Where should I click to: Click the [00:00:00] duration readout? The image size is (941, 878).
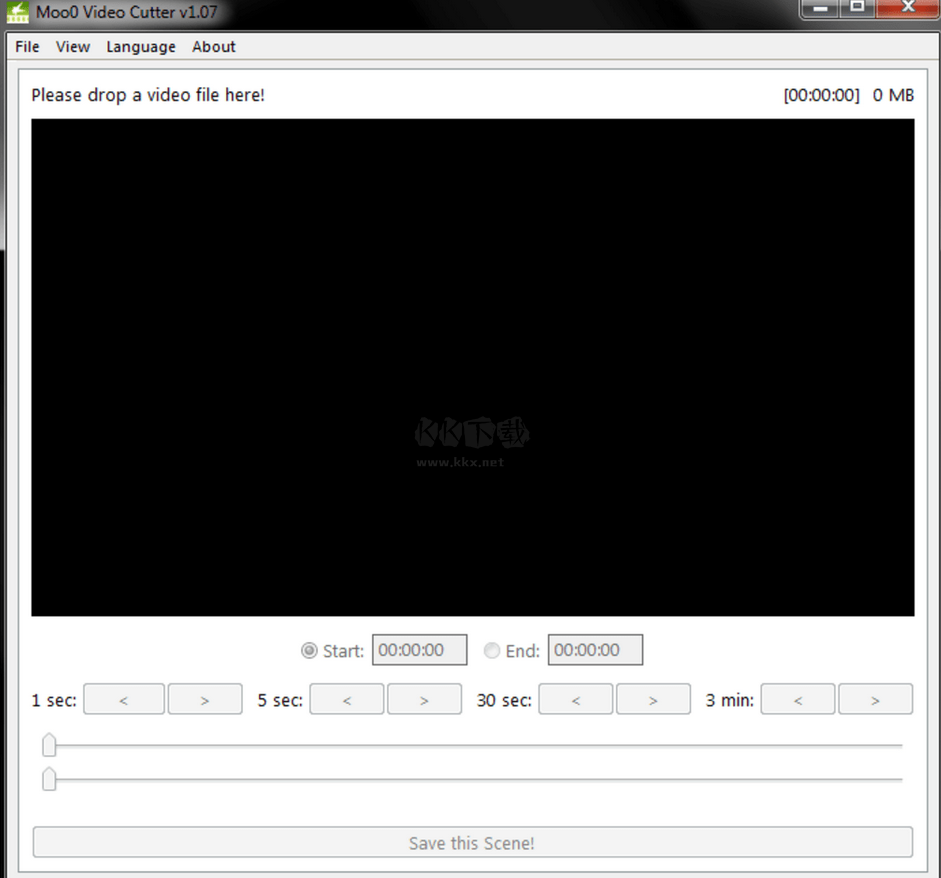pyautogui.click(x=821, y=95)
